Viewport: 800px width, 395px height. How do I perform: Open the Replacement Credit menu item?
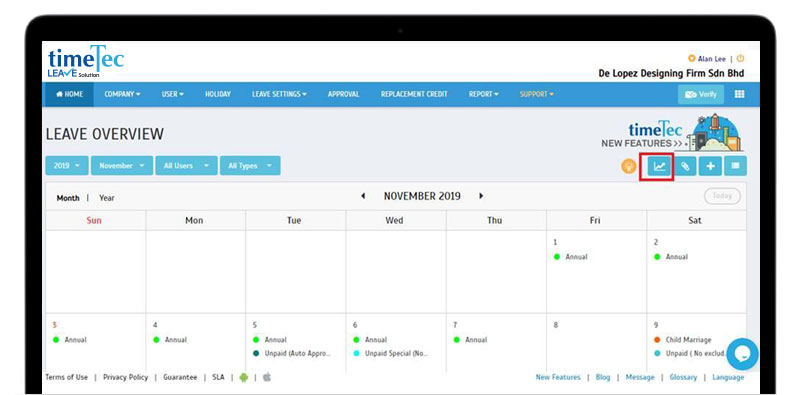click(x=414, y=94)
